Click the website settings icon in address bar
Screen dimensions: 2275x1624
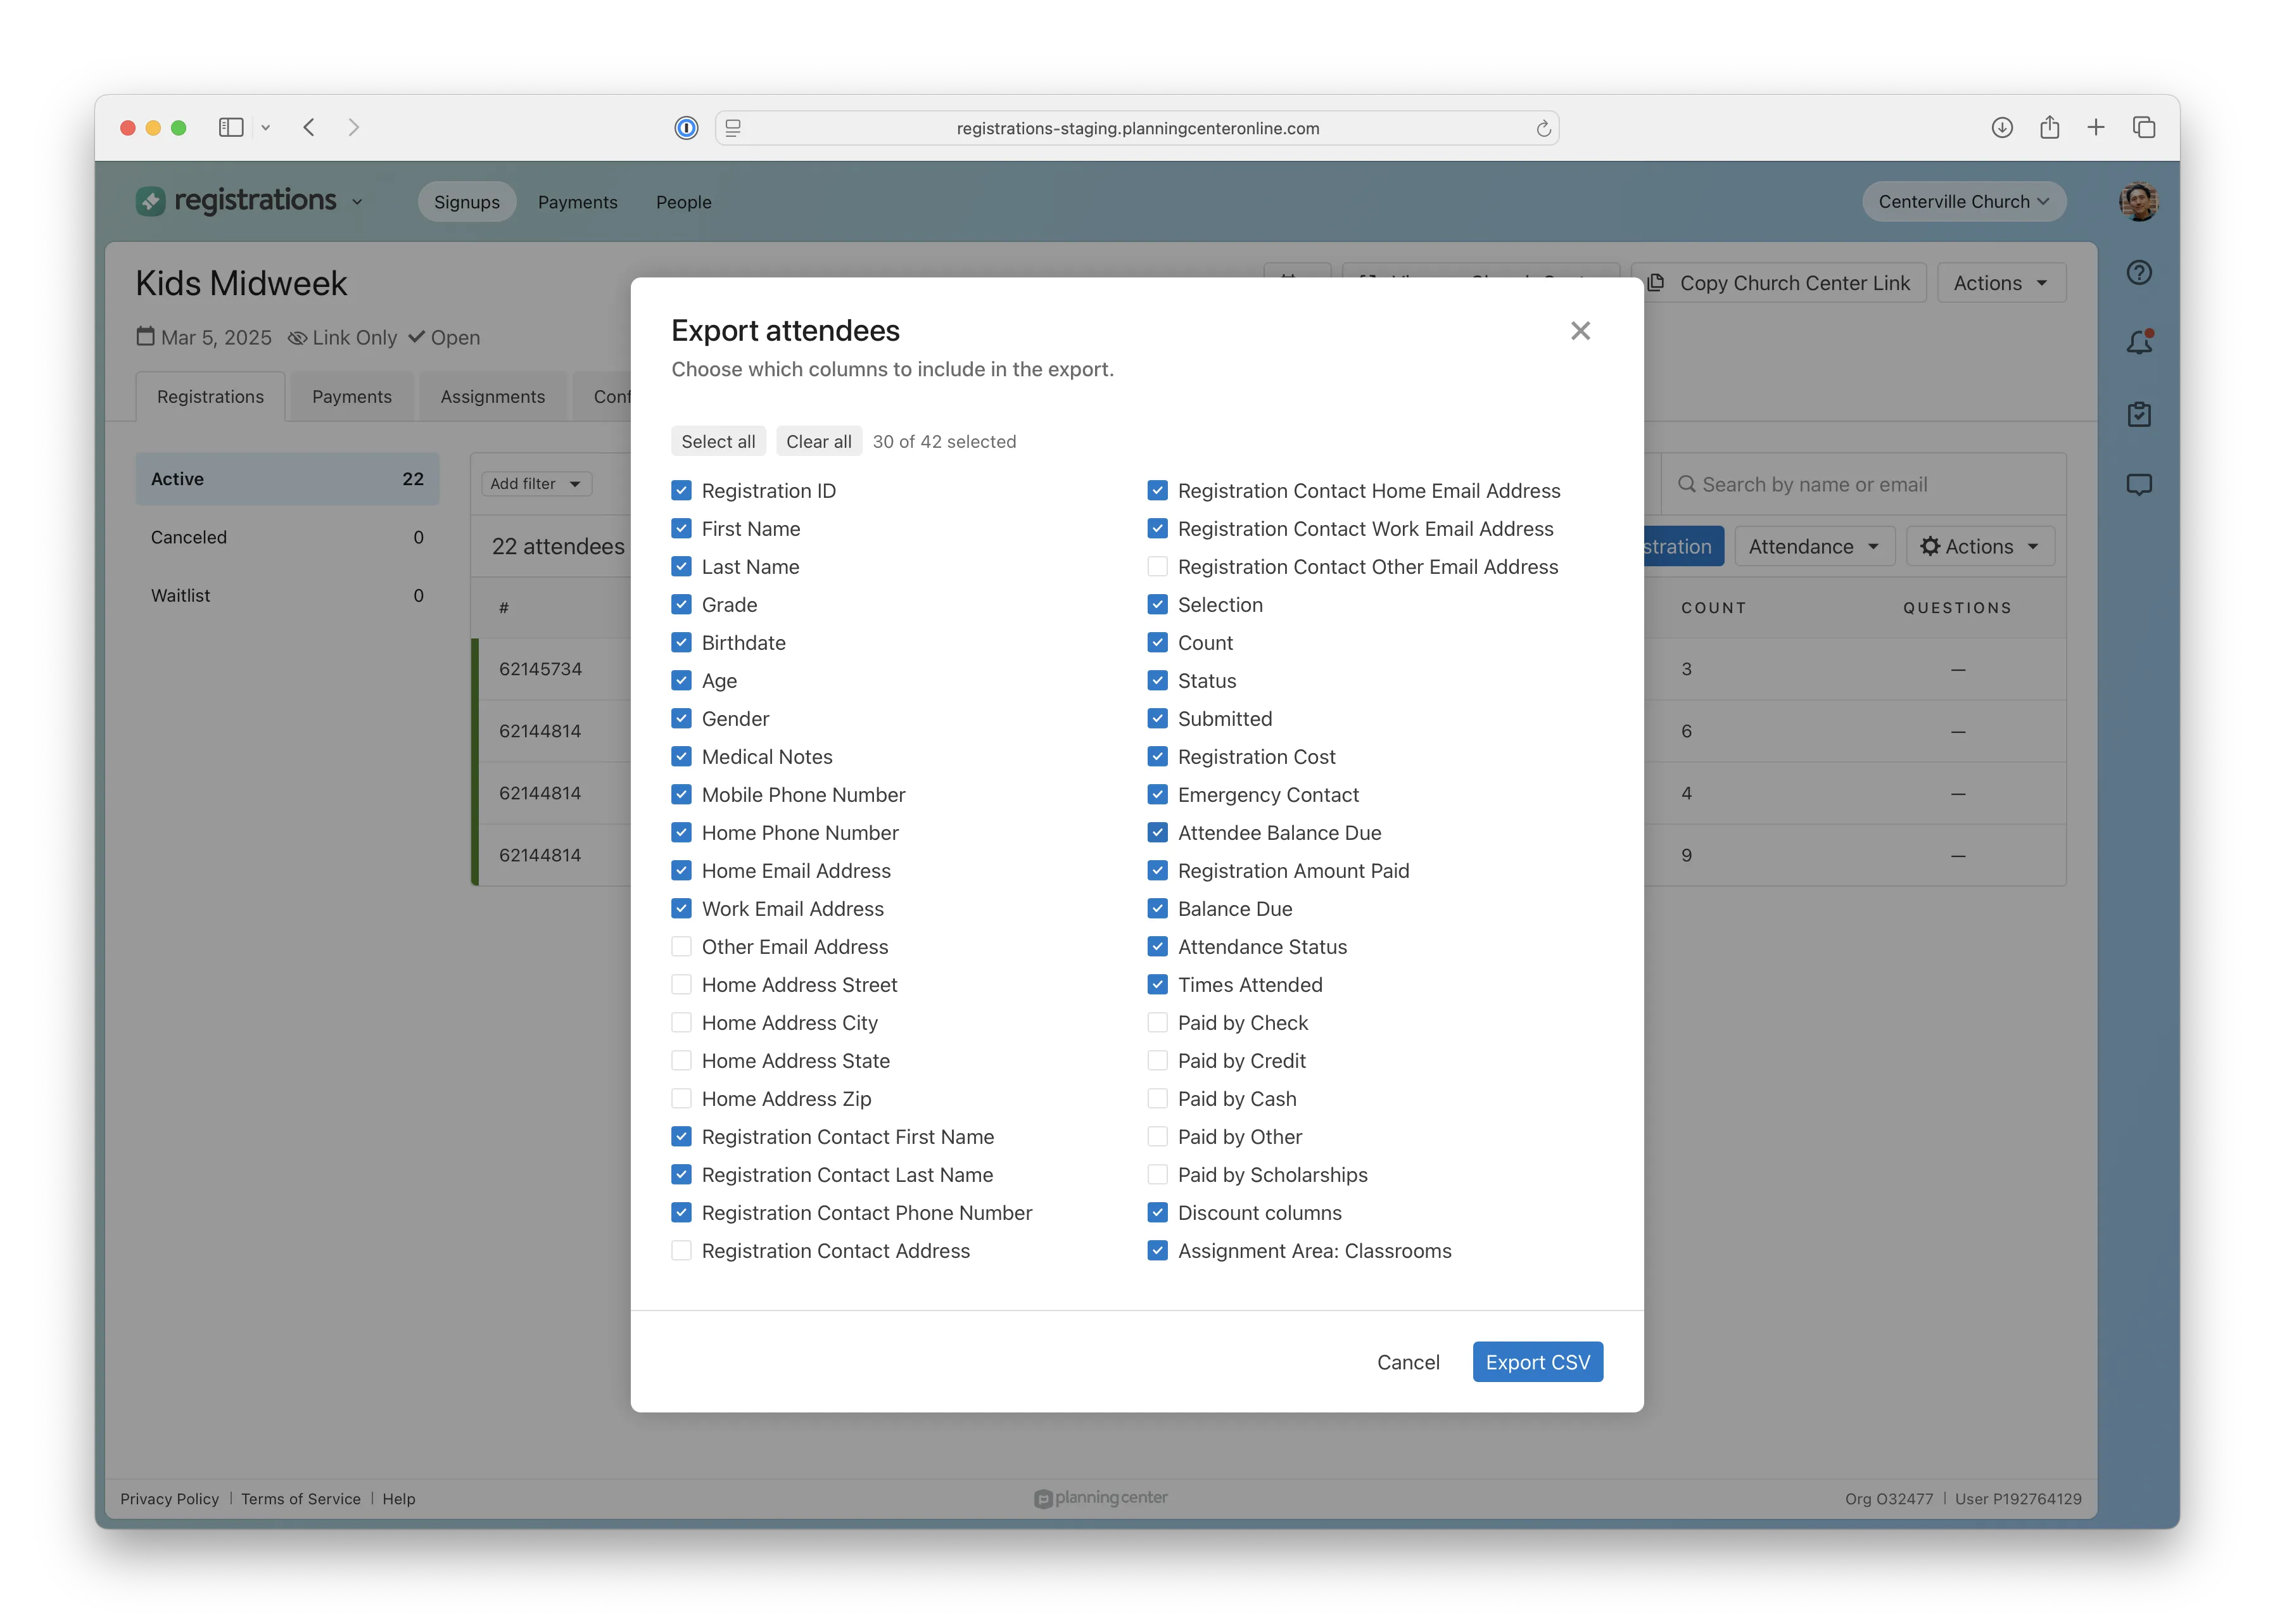[x=733, y=128]
